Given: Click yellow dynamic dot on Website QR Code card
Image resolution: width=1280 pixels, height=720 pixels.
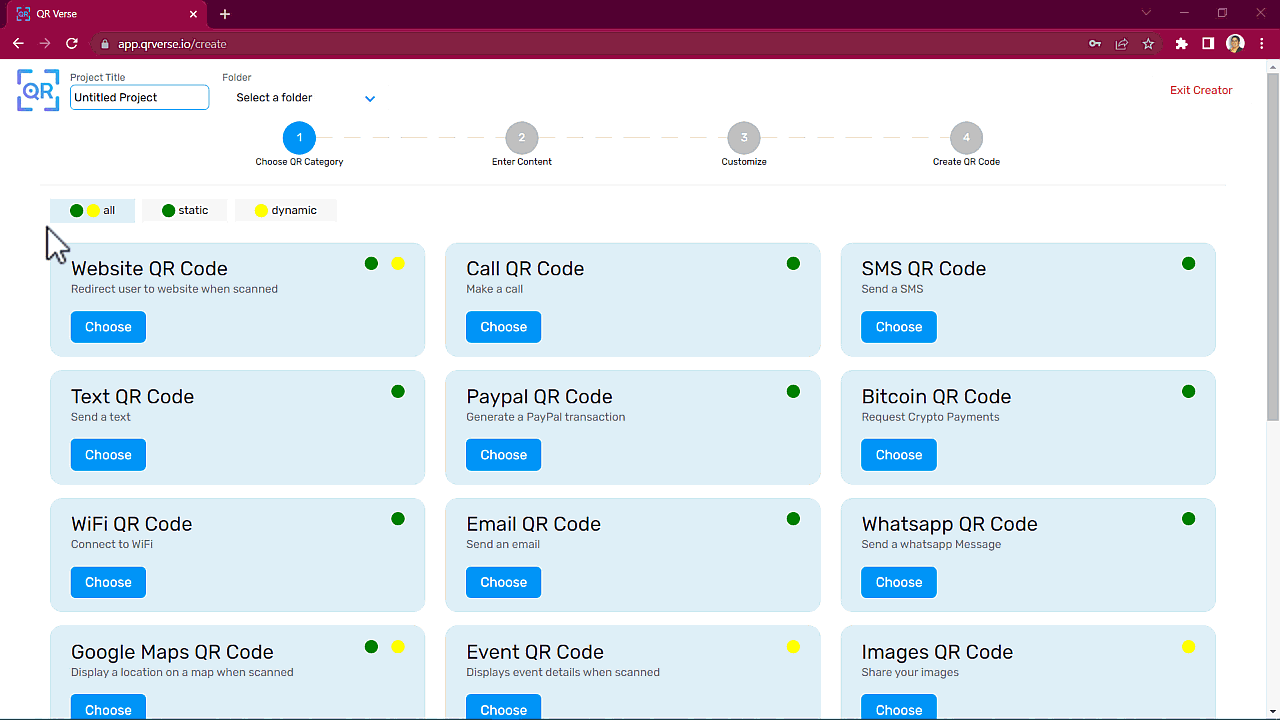Looking at the screenshot, I should (398, 264).
